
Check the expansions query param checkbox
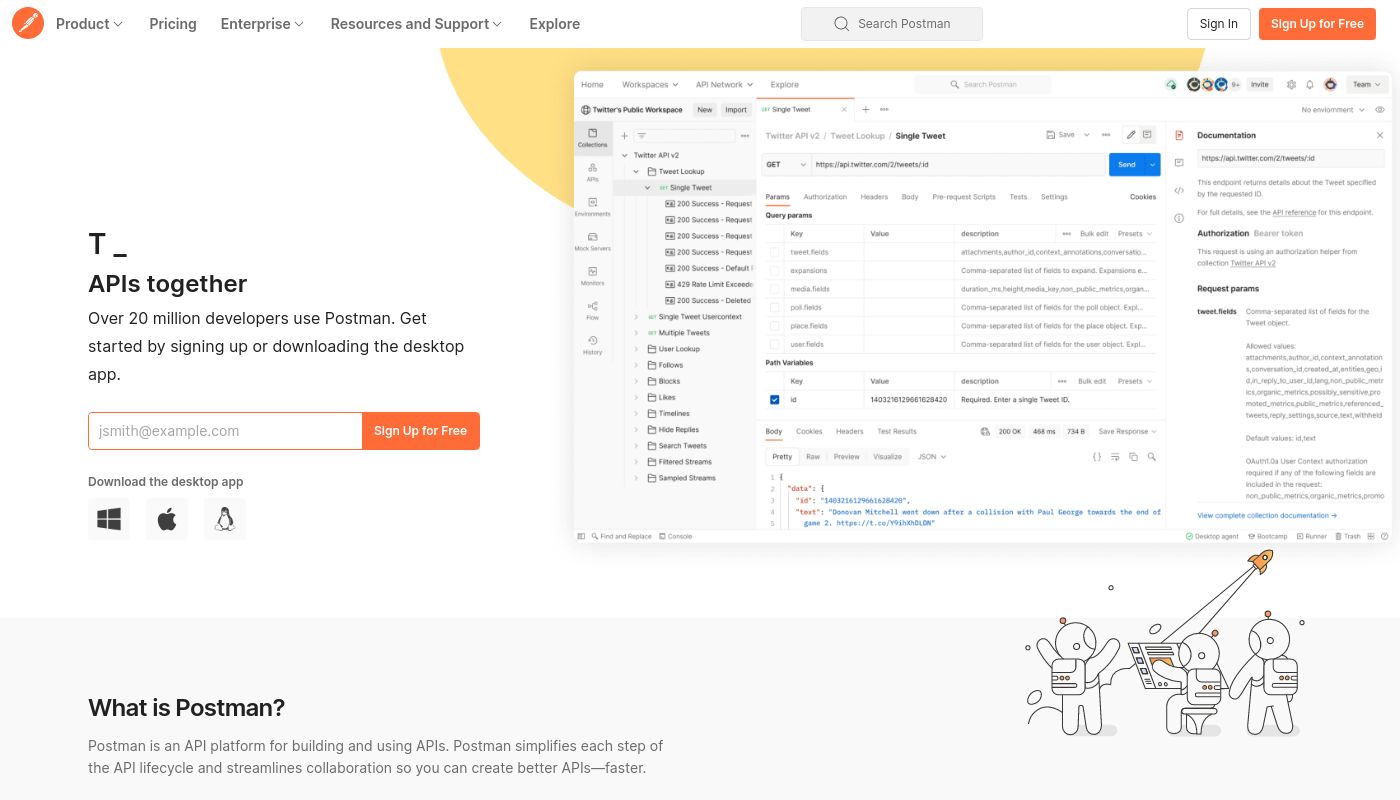coord(774,271)
